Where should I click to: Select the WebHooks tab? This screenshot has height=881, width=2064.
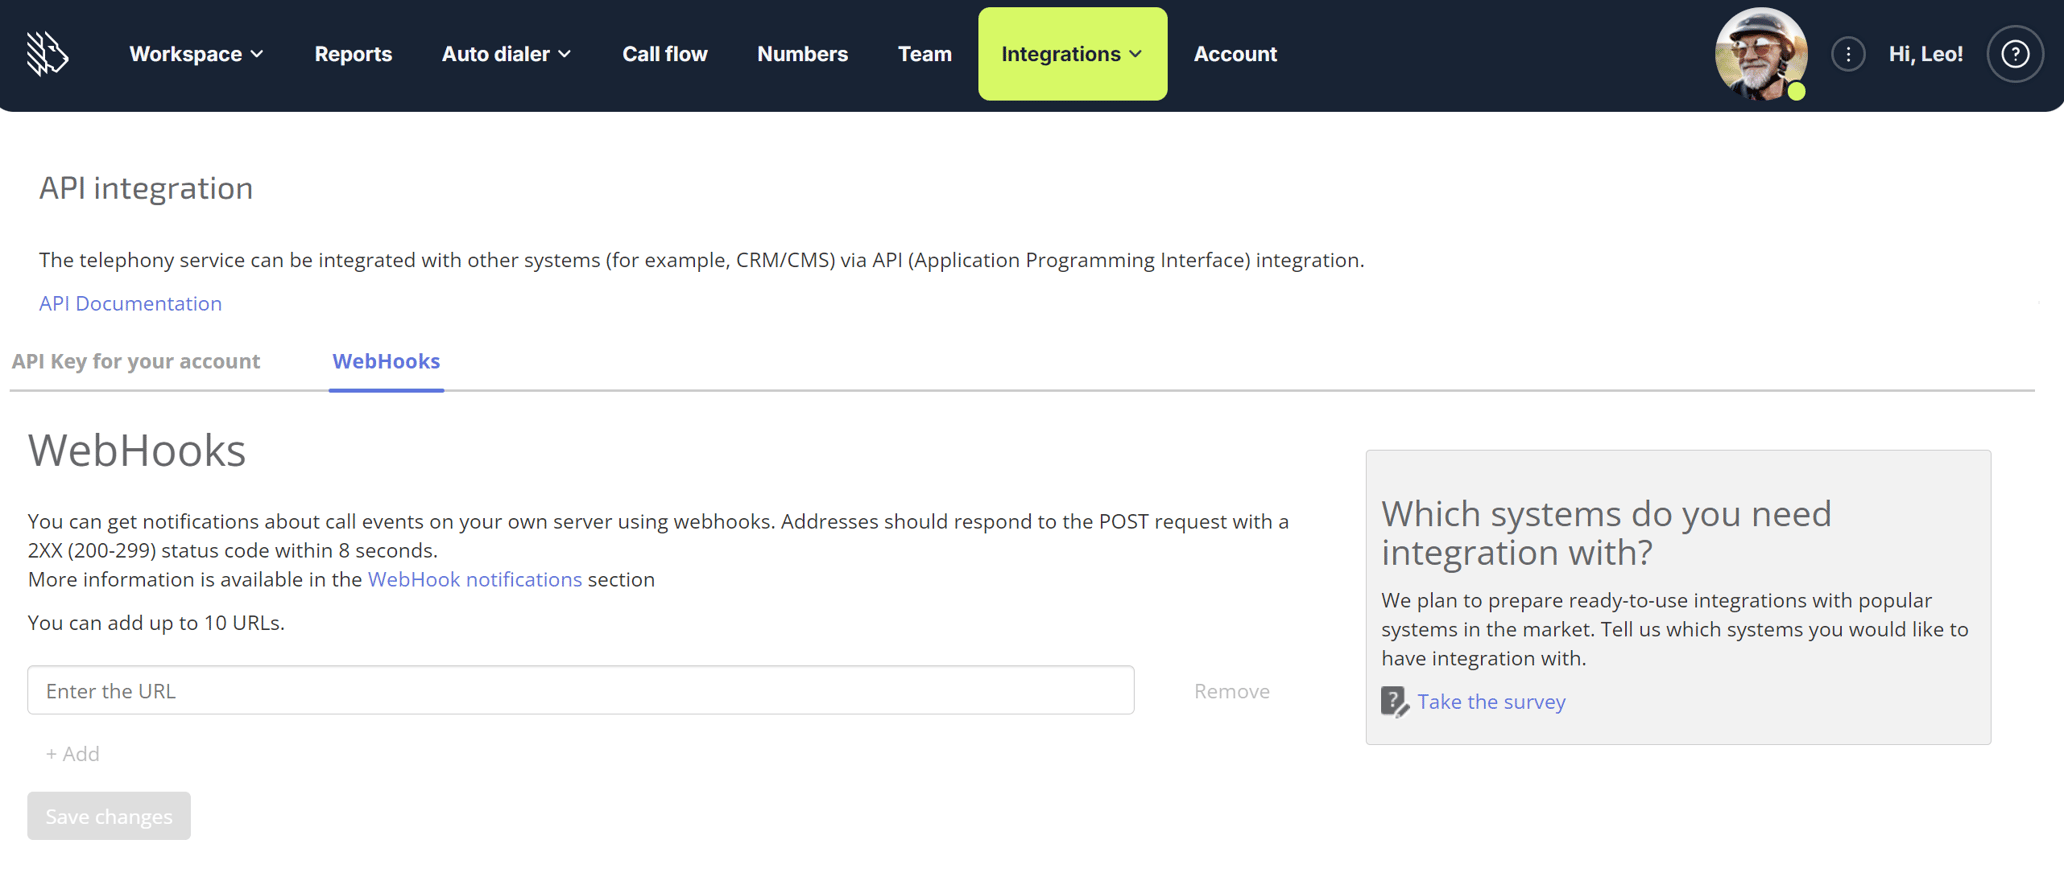[x=386, y=361]
